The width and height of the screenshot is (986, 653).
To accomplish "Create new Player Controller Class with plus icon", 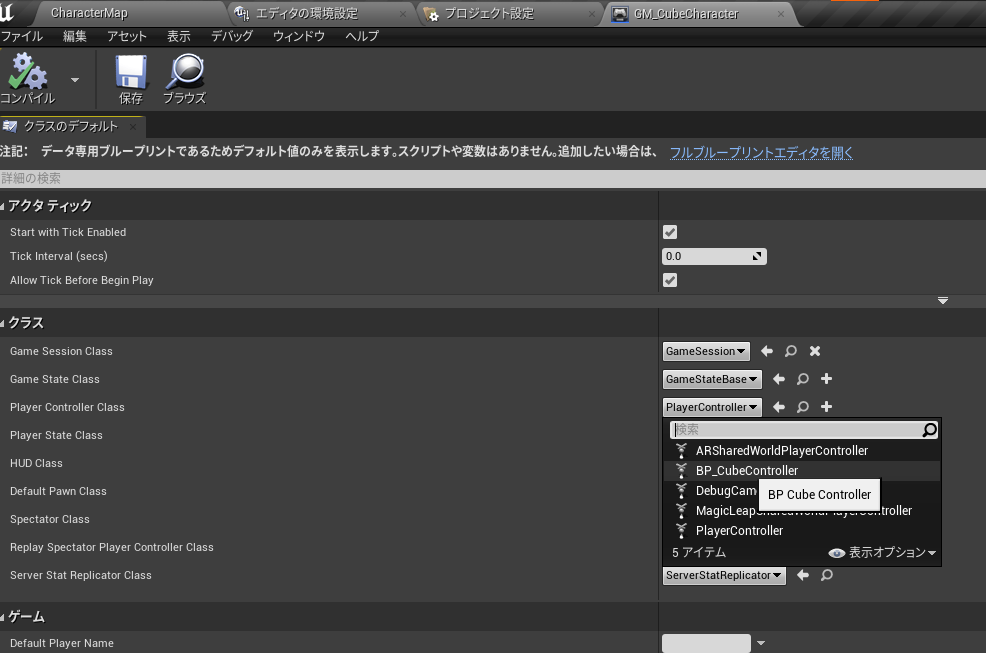I will click(827, 407).
